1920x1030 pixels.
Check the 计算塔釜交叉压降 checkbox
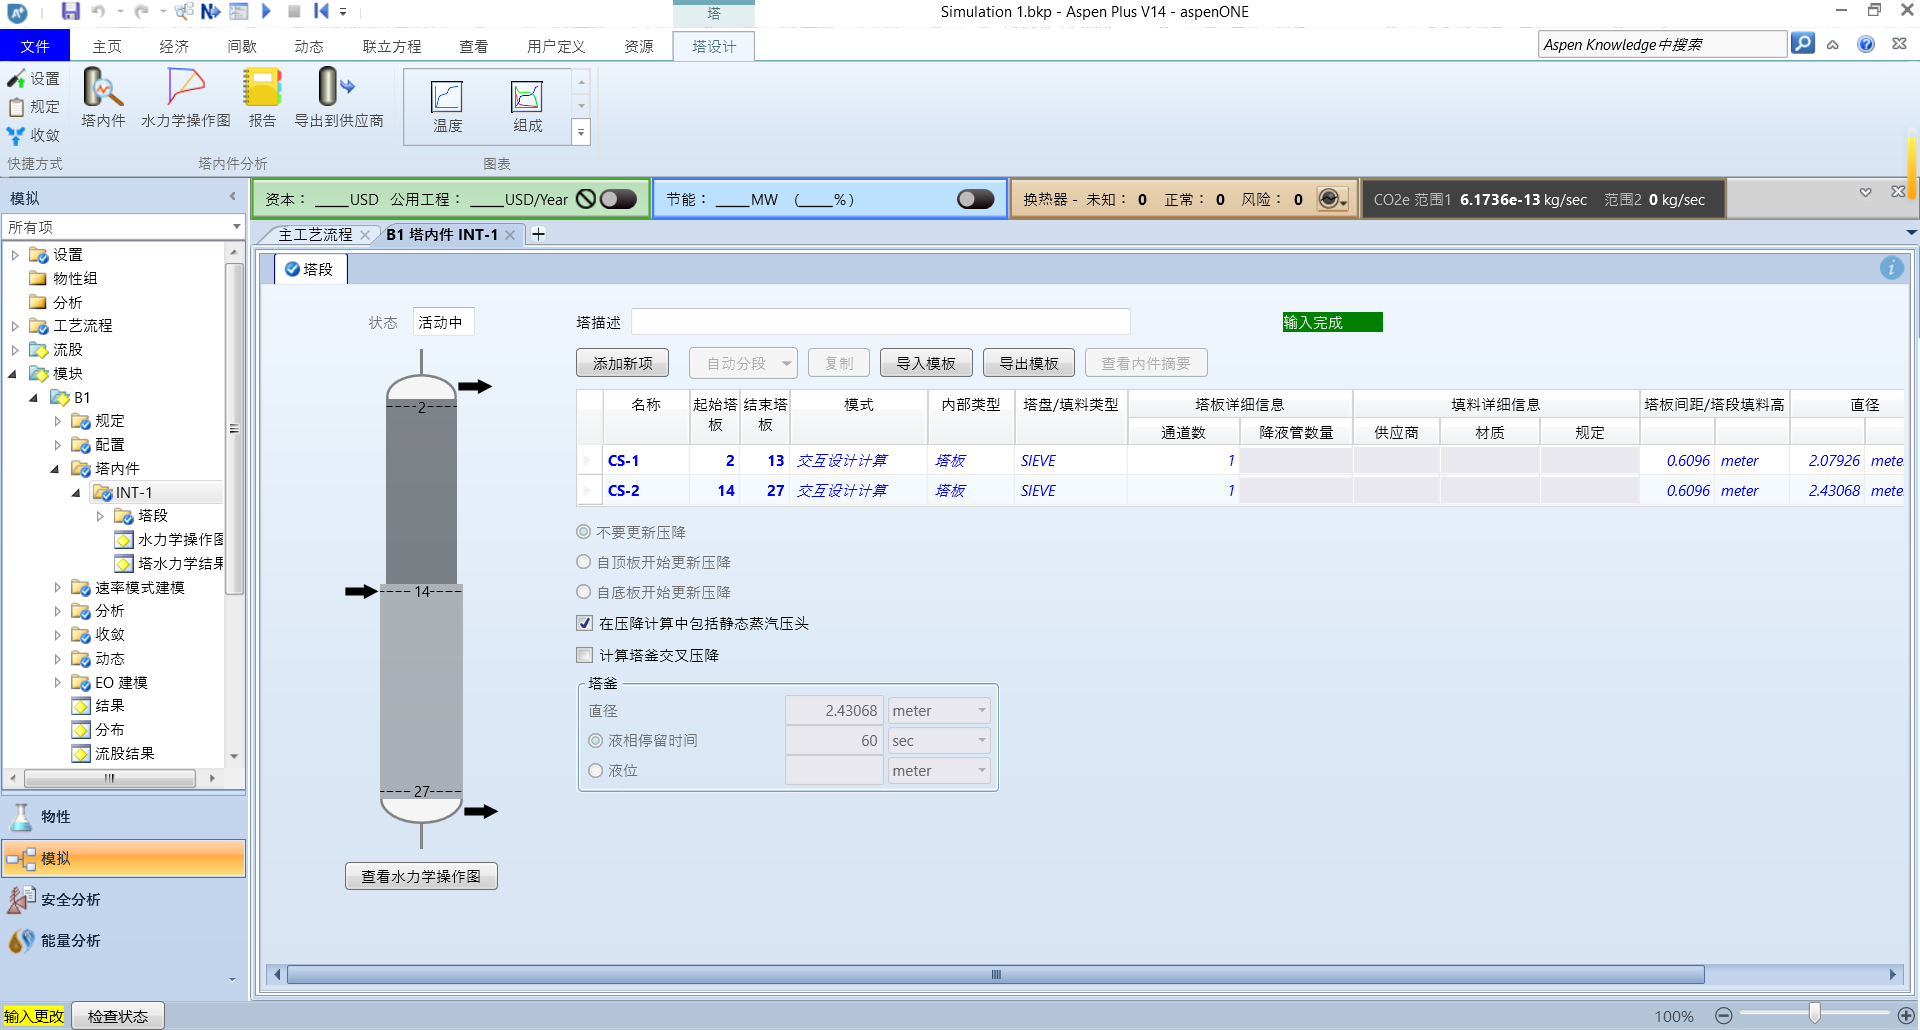click(585, 655)
